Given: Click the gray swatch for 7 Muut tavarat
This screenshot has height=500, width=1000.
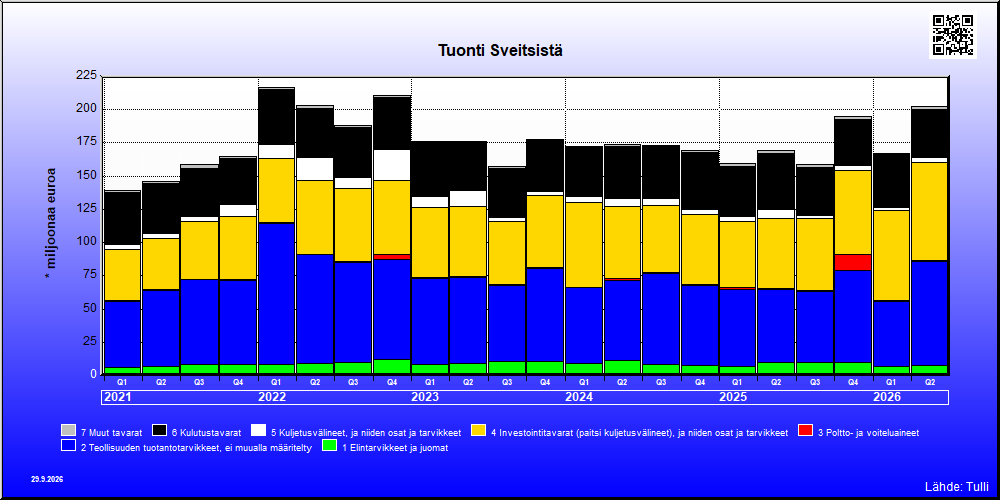Looking at the screenshot, I should (68, 431).
